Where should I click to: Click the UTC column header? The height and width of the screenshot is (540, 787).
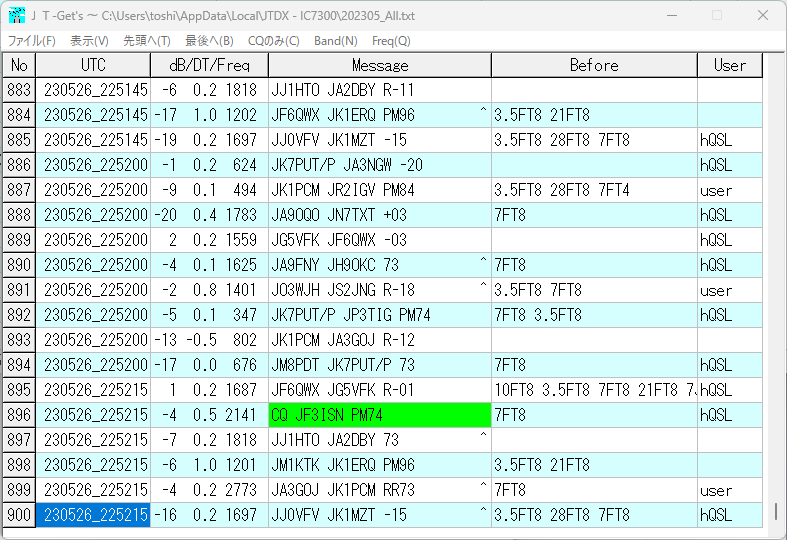93,65
